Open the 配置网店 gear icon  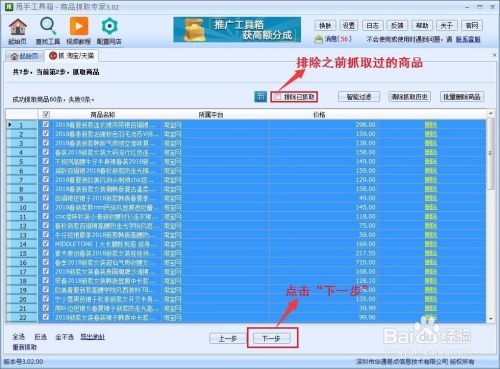109,31
